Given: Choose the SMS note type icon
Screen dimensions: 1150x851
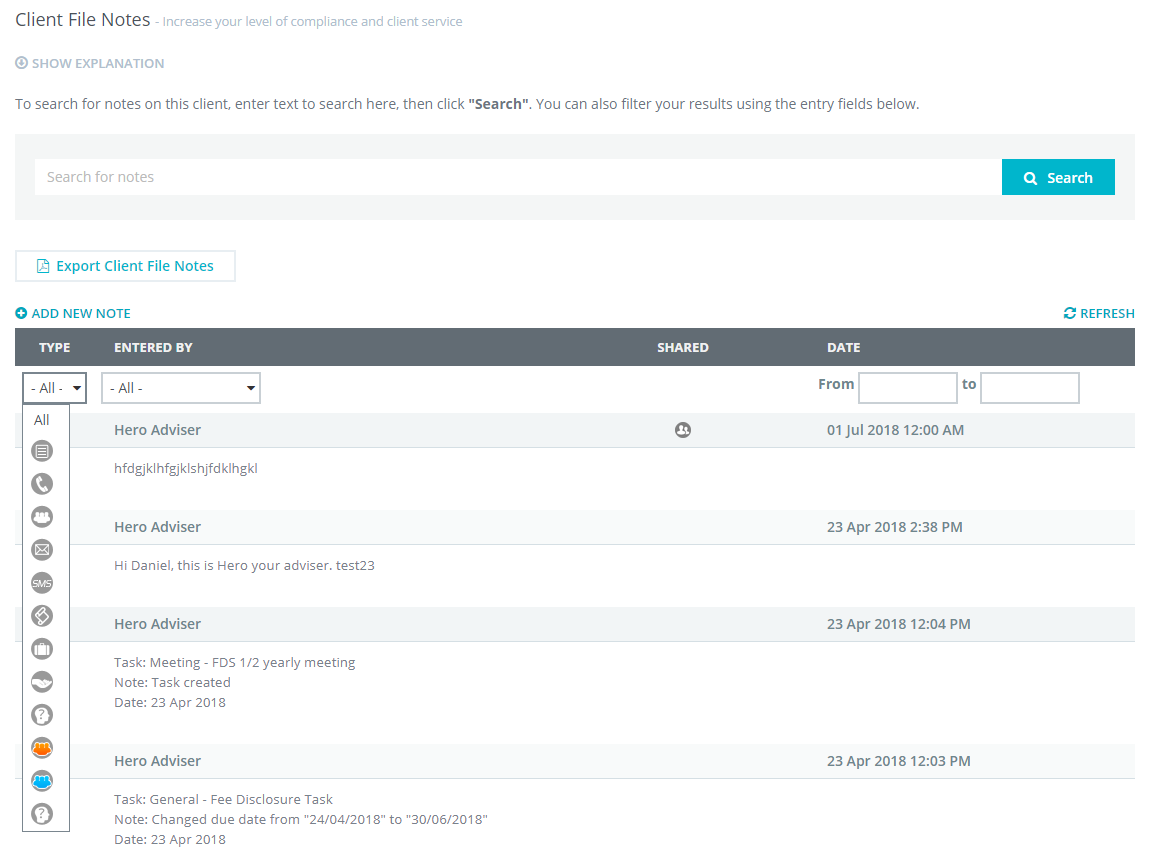Looking at the screenshot, I should click(42, 583).
